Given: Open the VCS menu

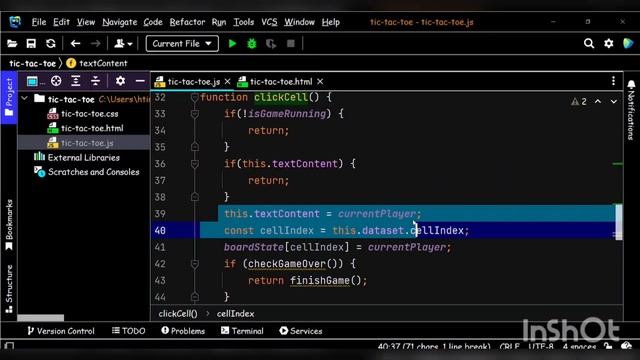Looking at the screenshot, I should pos(269,22).
